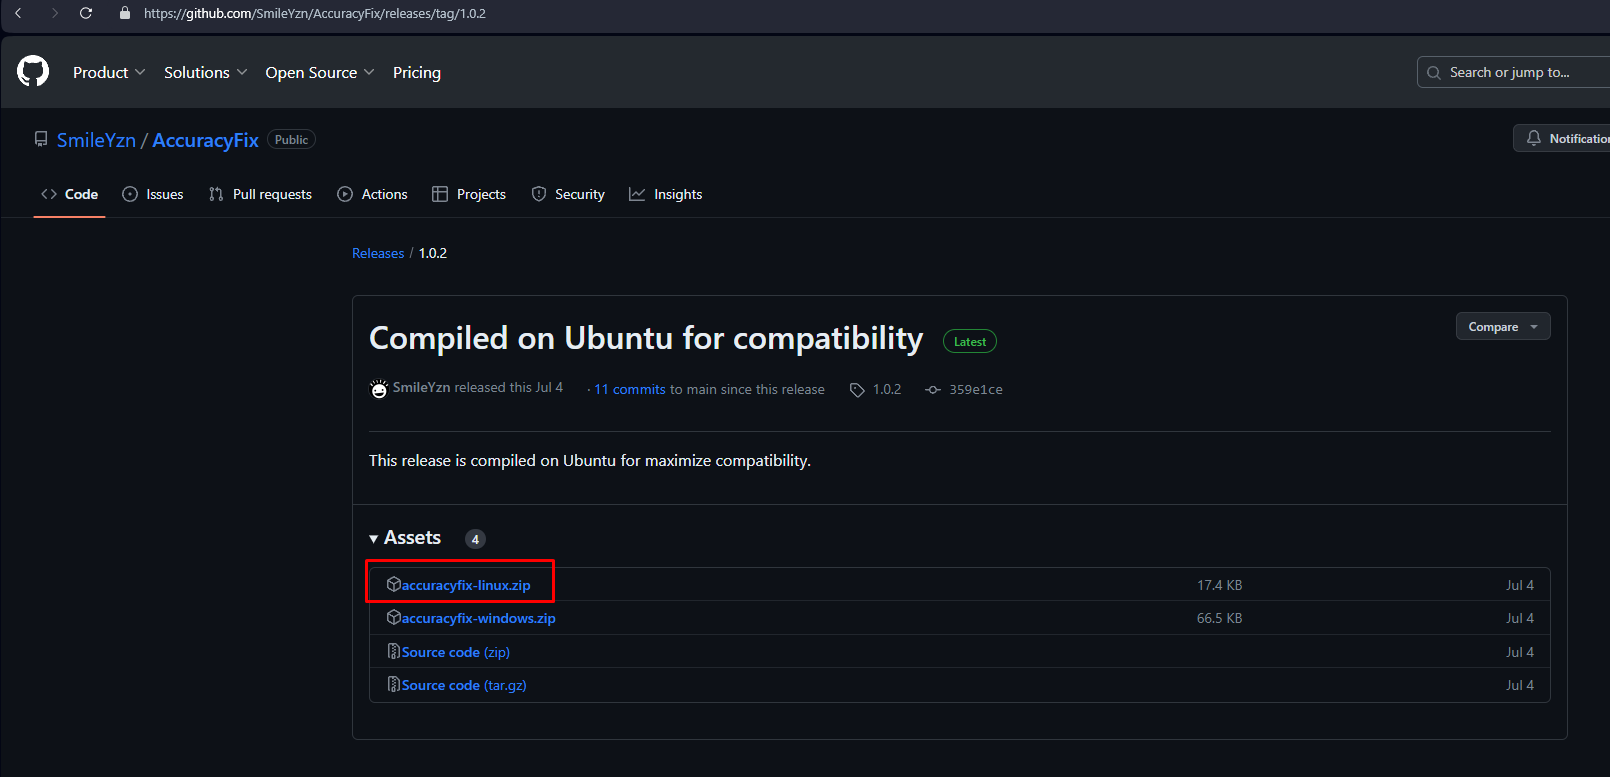Go to the Releases breadcrumb link
The width and height of the screenshot is (1610, 777).
(x=378, y=253)
